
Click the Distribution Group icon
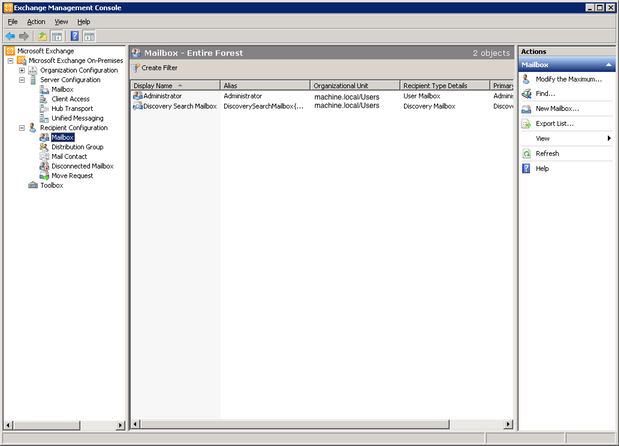point(44,147)
